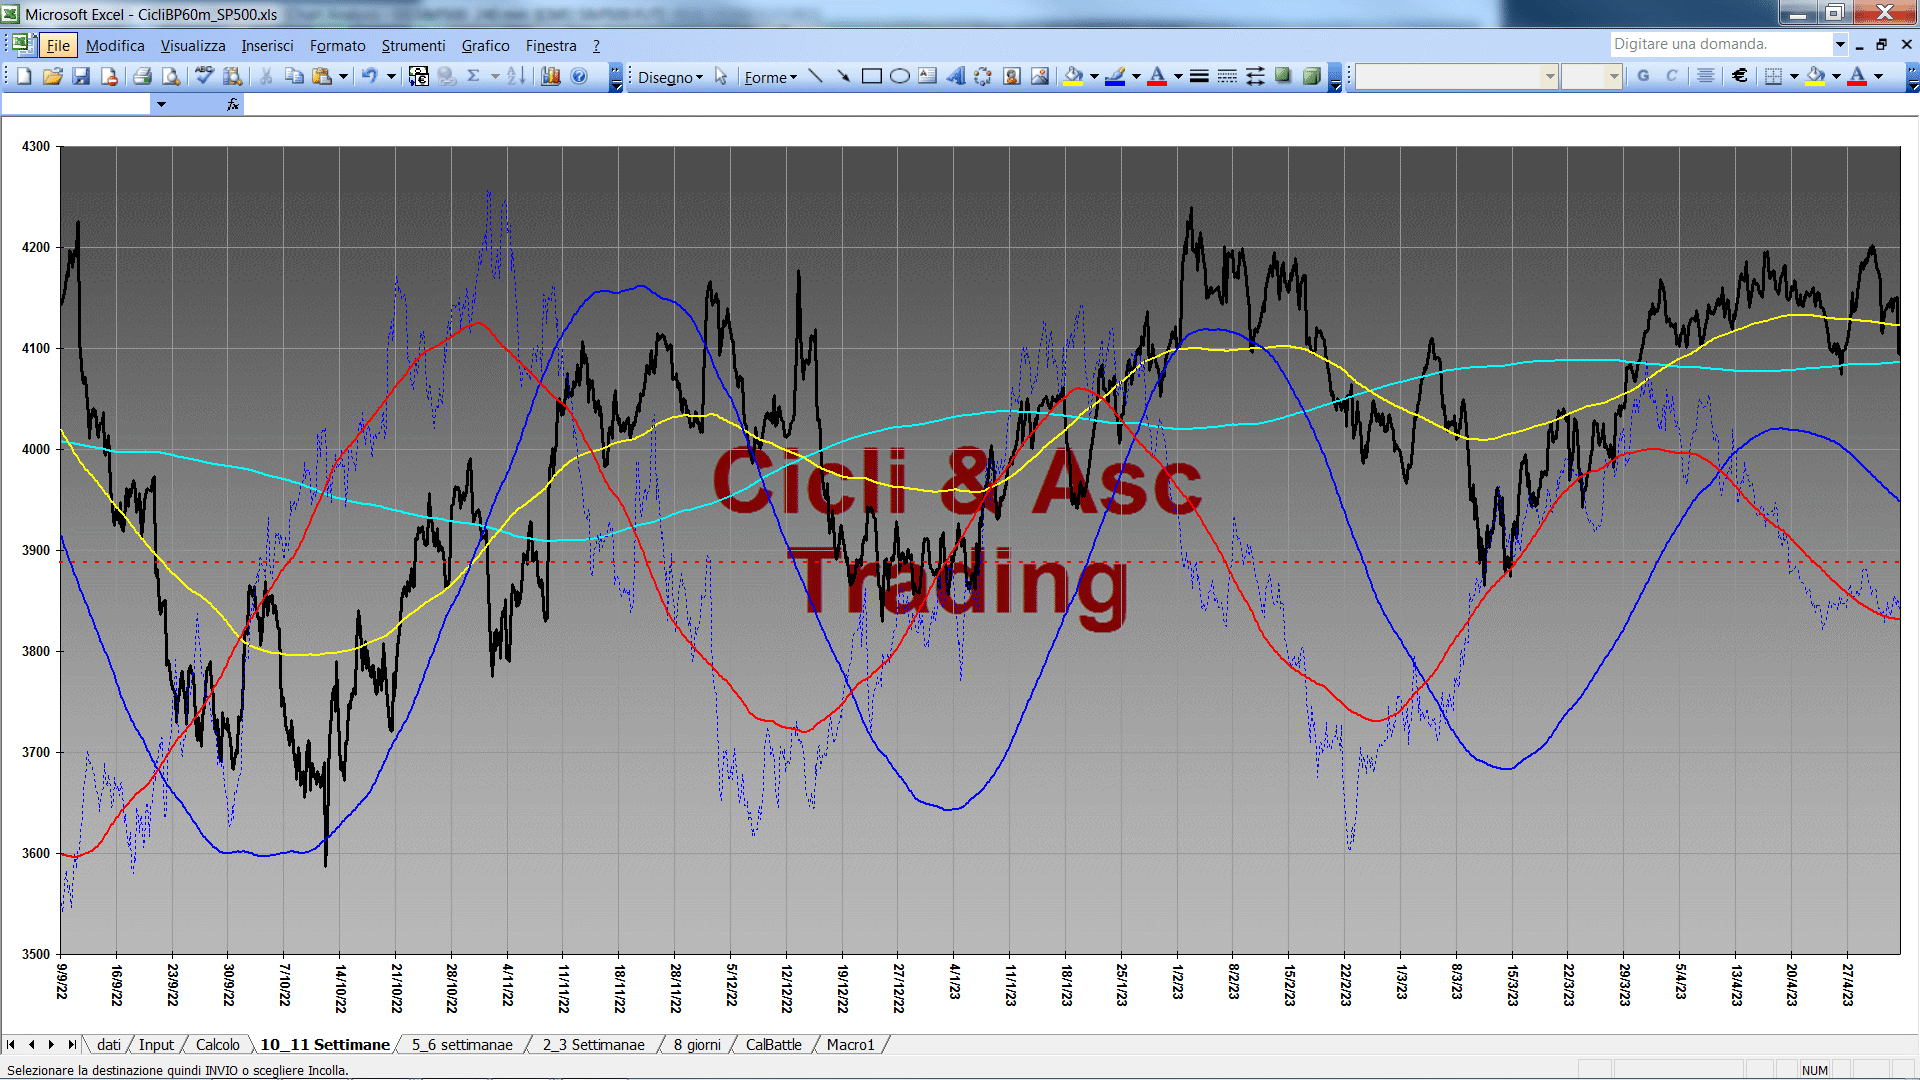Apply the euro currency format
1920x1080 pixels.
click(x=1740, y=76)
